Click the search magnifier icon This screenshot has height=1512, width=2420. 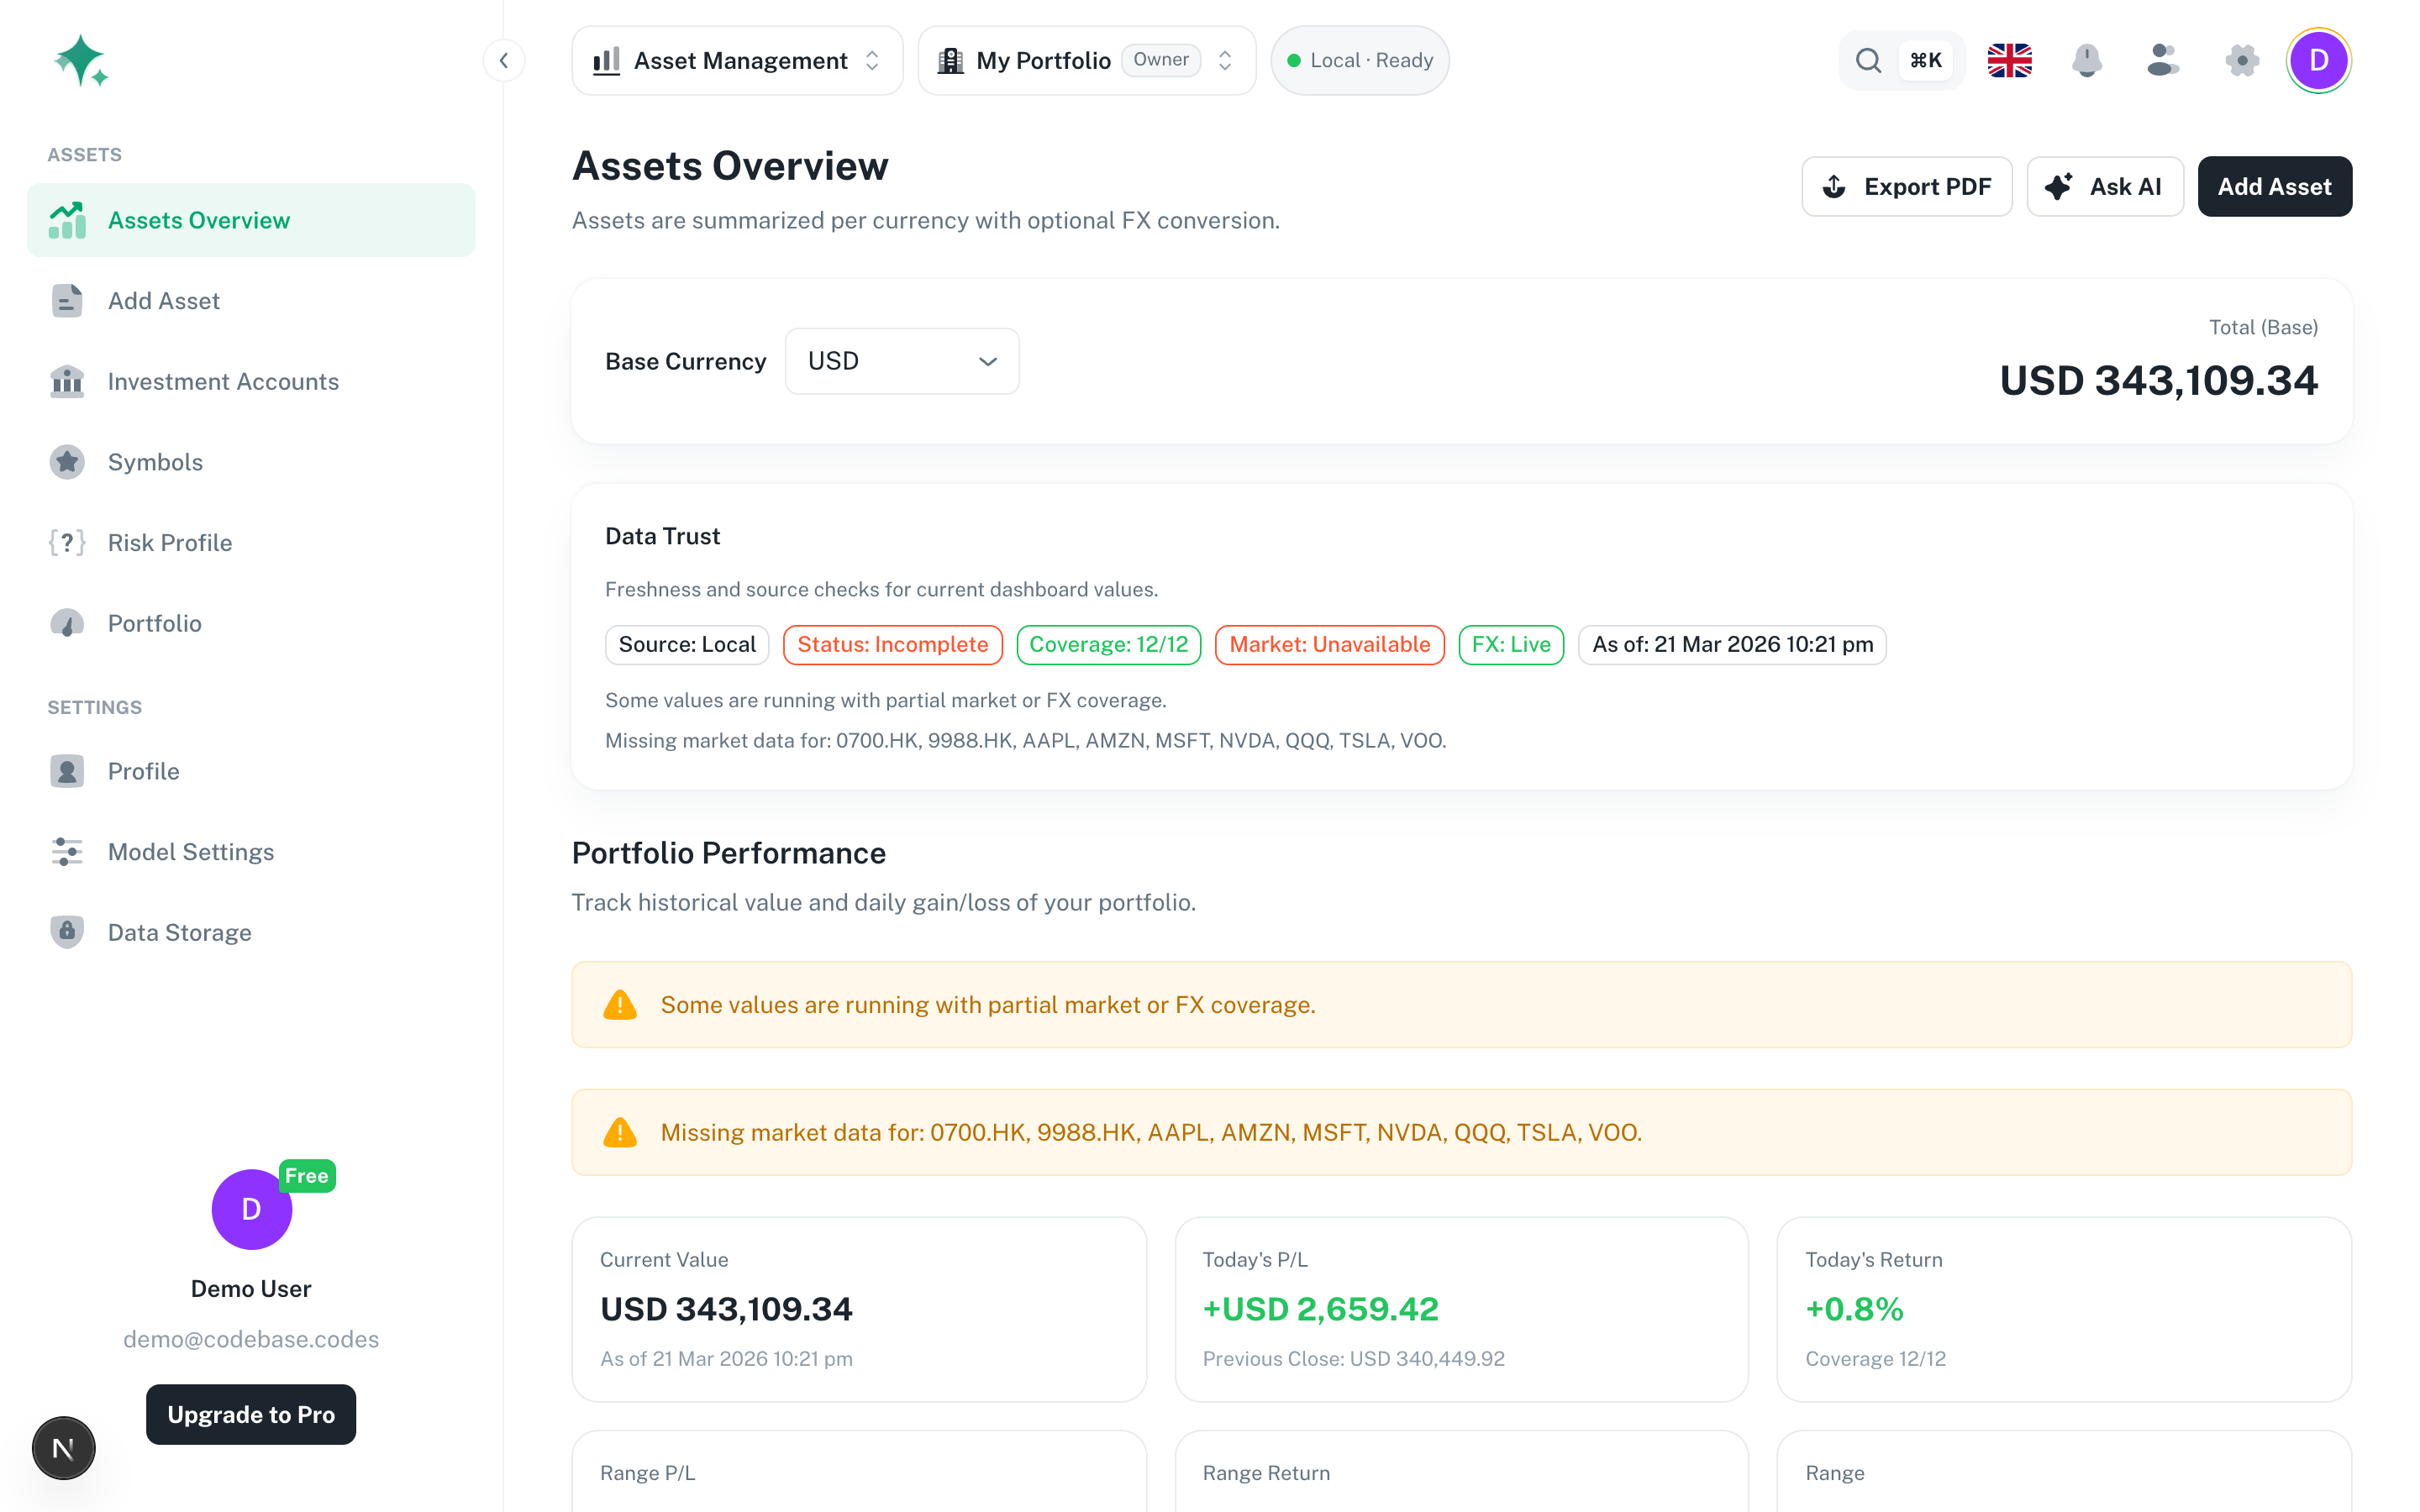click(1869, 60)
